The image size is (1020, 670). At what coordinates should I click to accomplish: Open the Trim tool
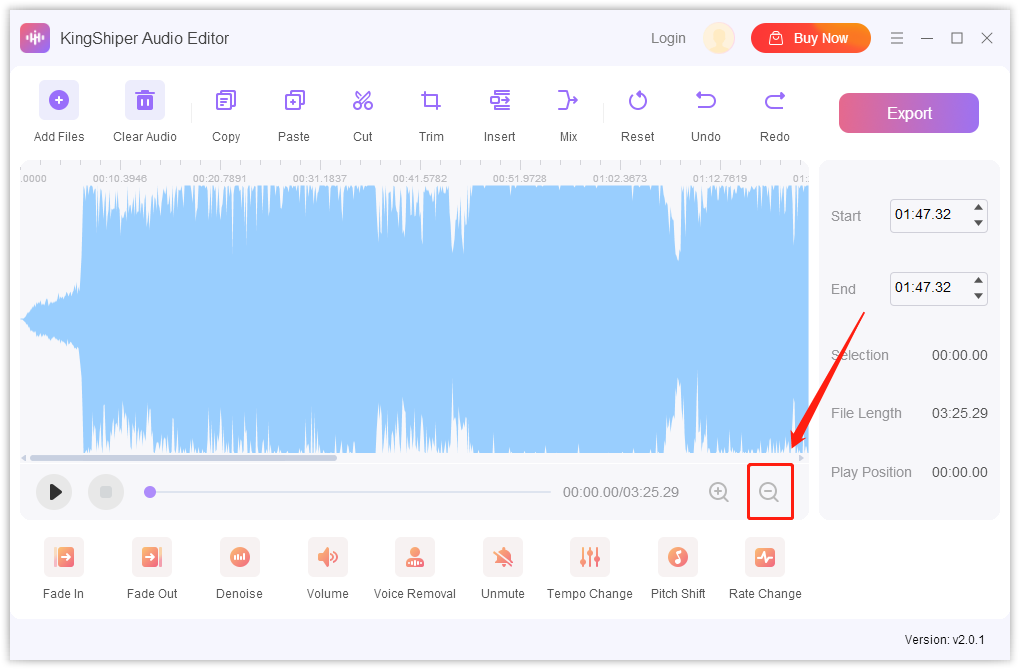click(x=430, y=110)
